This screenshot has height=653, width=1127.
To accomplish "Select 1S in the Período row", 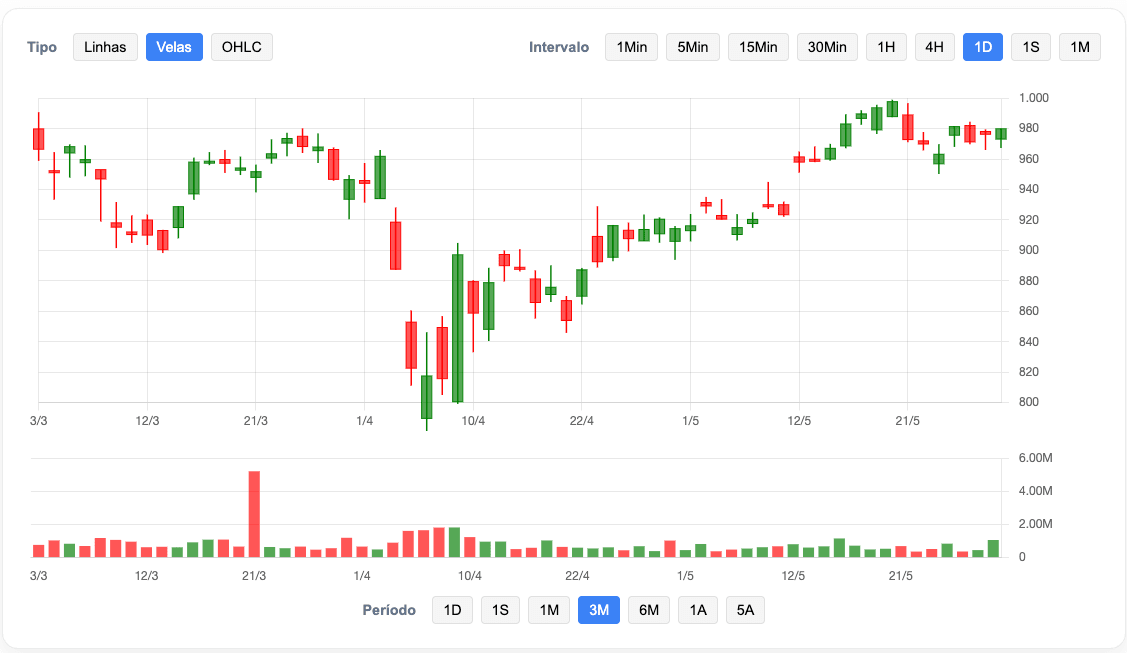I will pos(500,610).
